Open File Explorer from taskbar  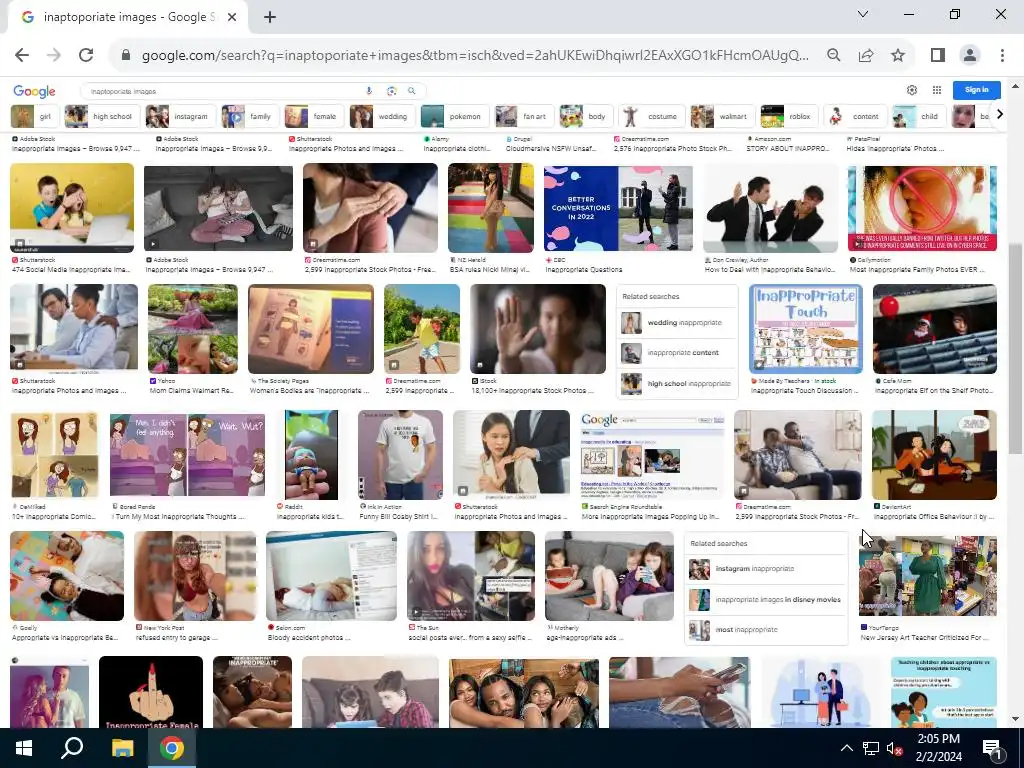coord(122,748)
